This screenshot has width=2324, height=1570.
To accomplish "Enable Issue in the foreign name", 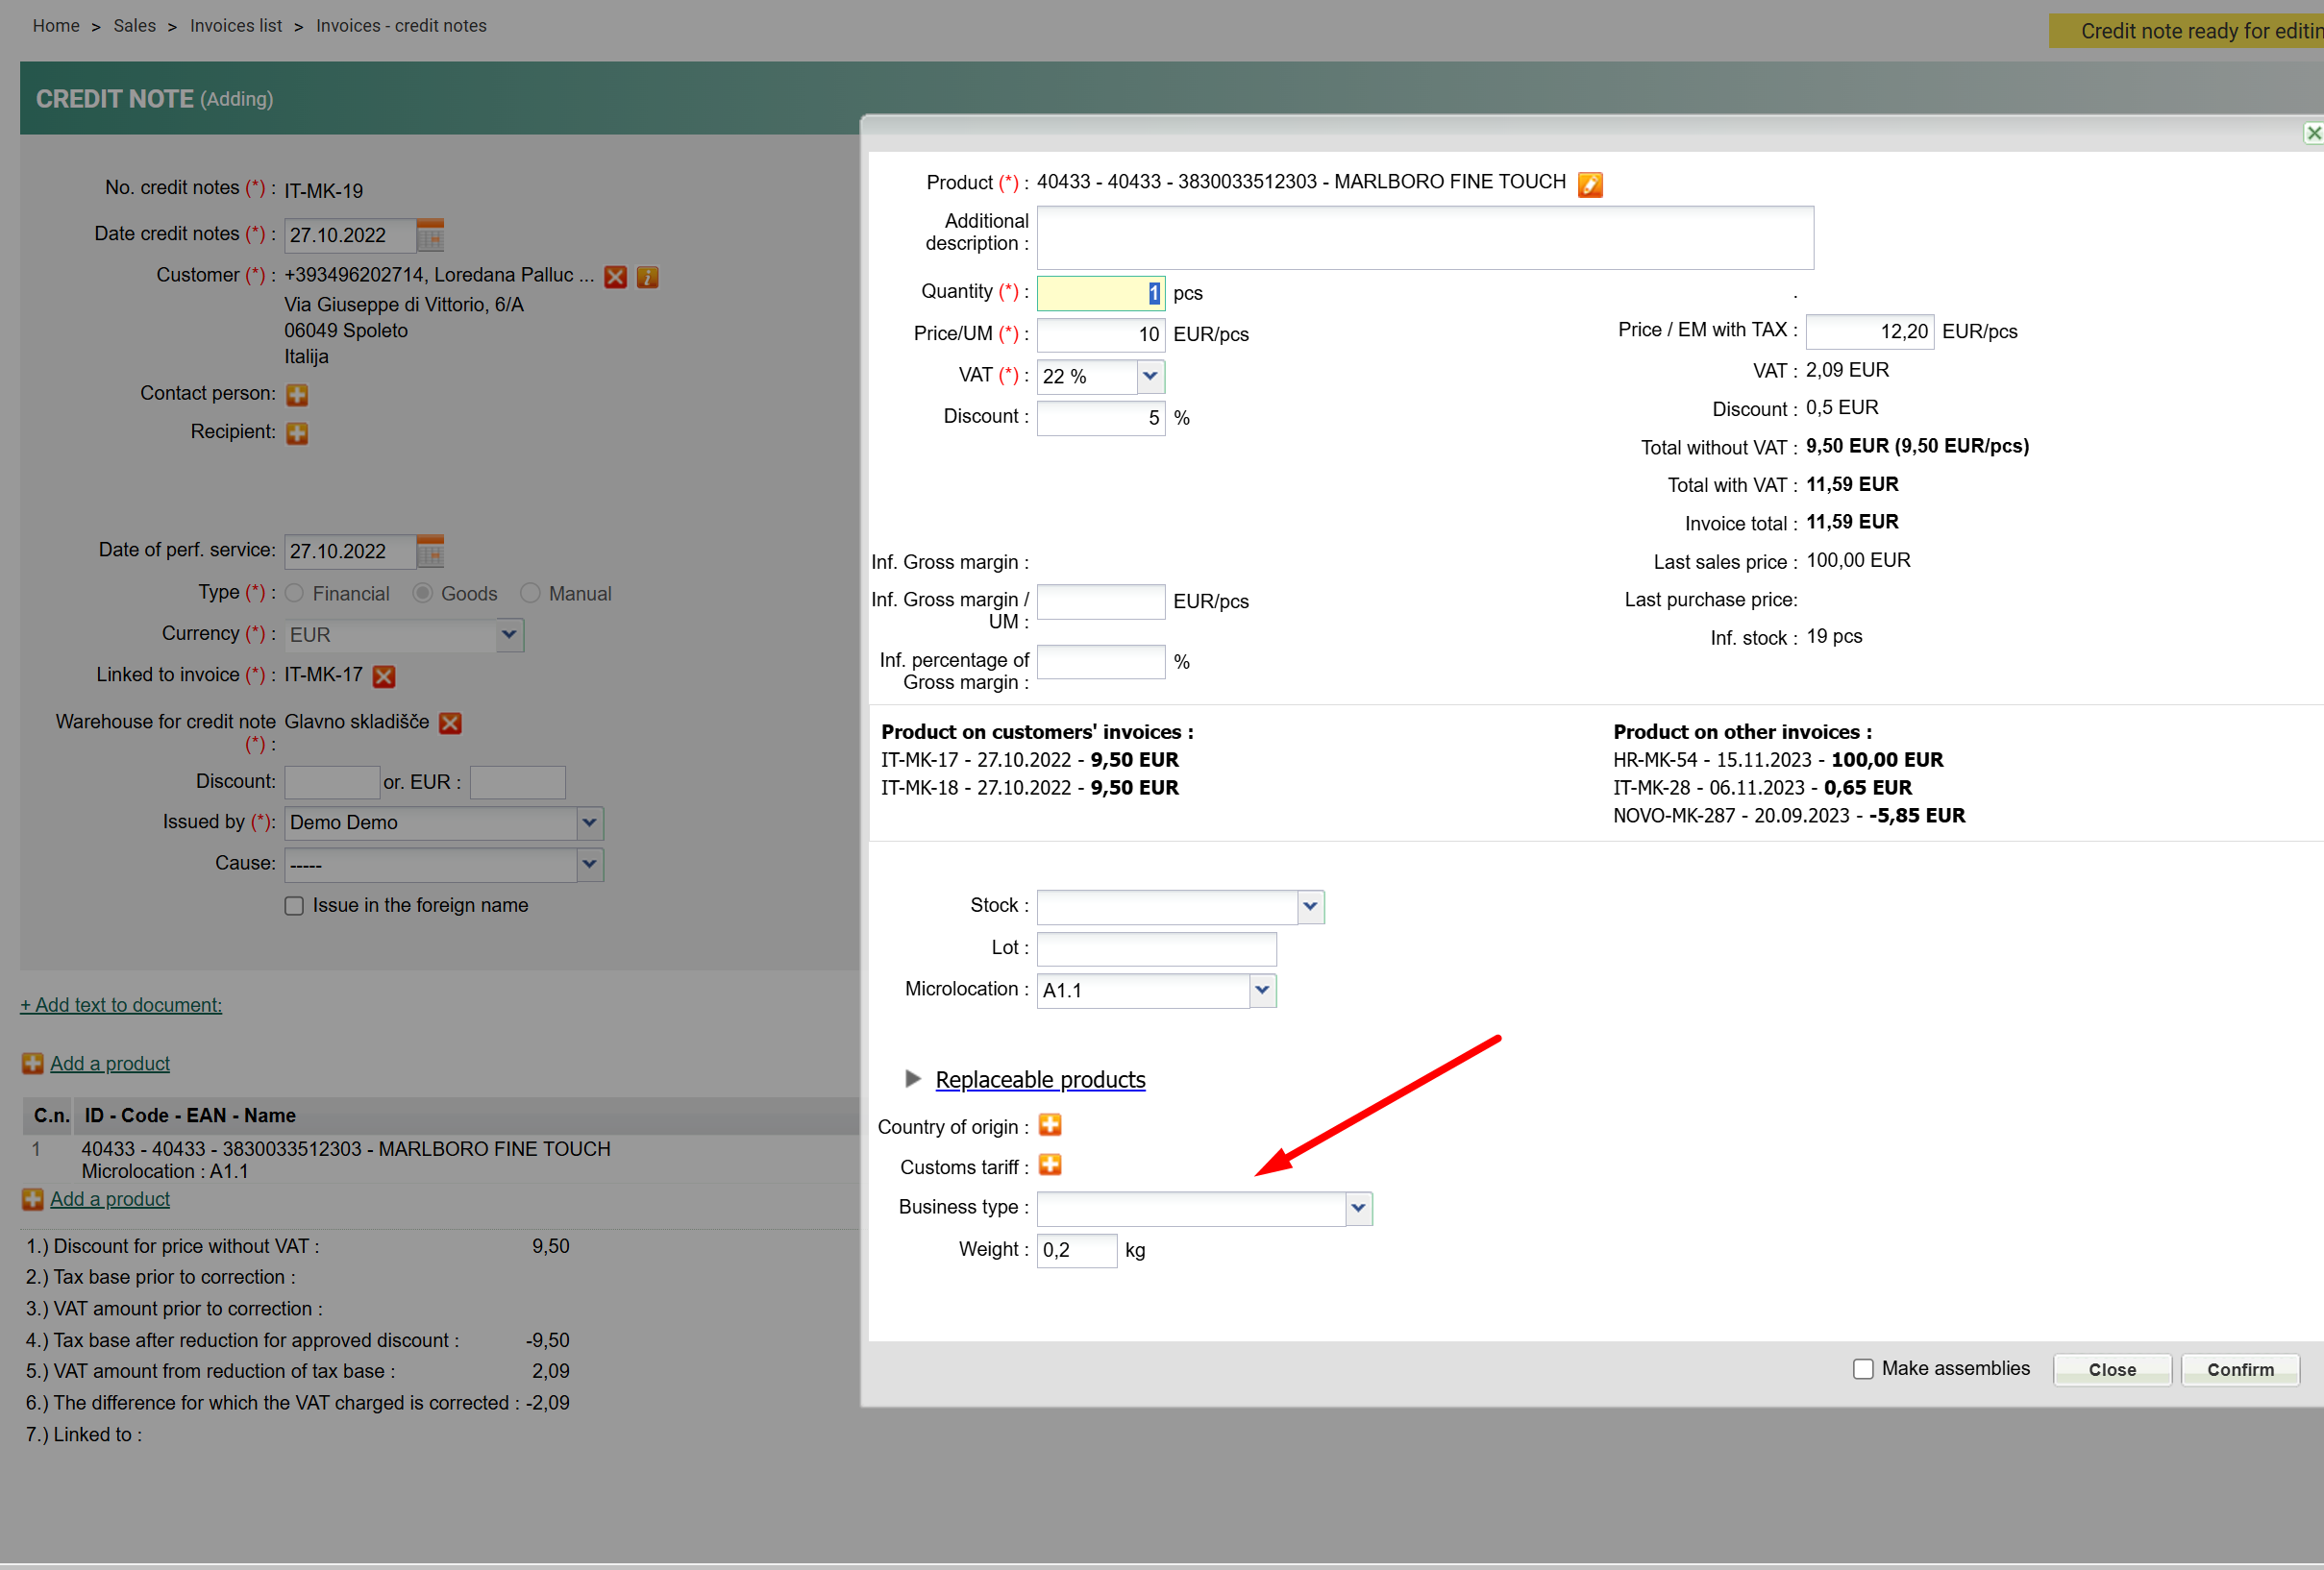I will (294, 906).
